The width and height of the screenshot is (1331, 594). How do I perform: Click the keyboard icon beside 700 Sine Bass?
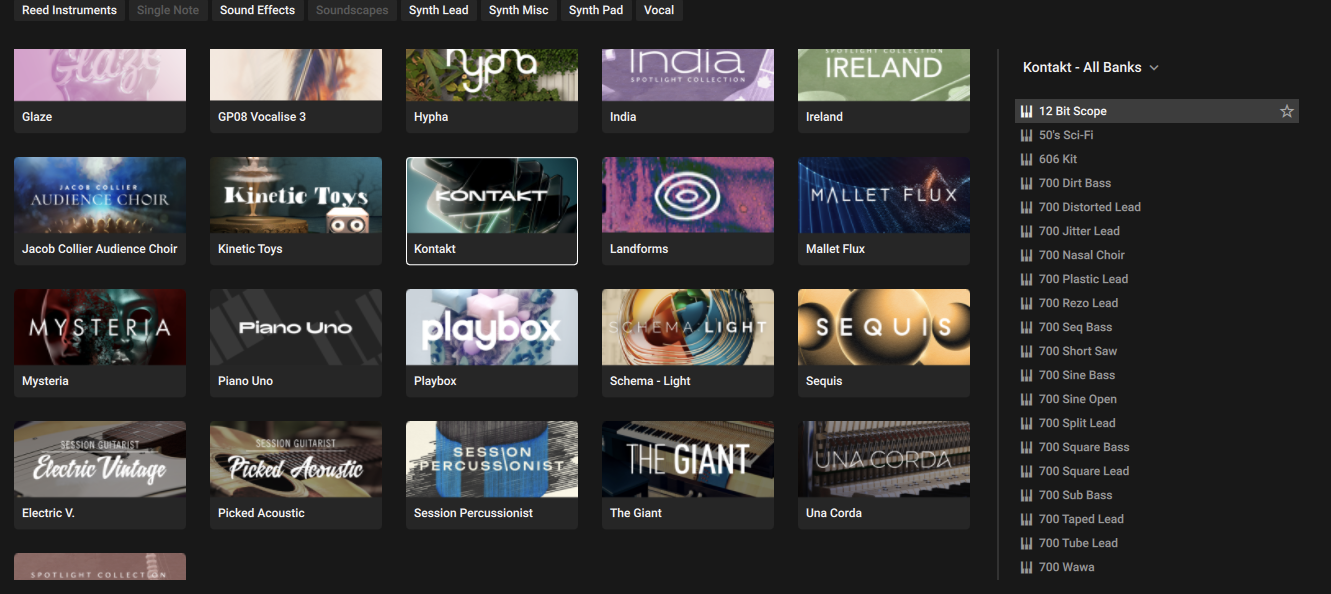pyautogui.click(x=1027, y=375)
